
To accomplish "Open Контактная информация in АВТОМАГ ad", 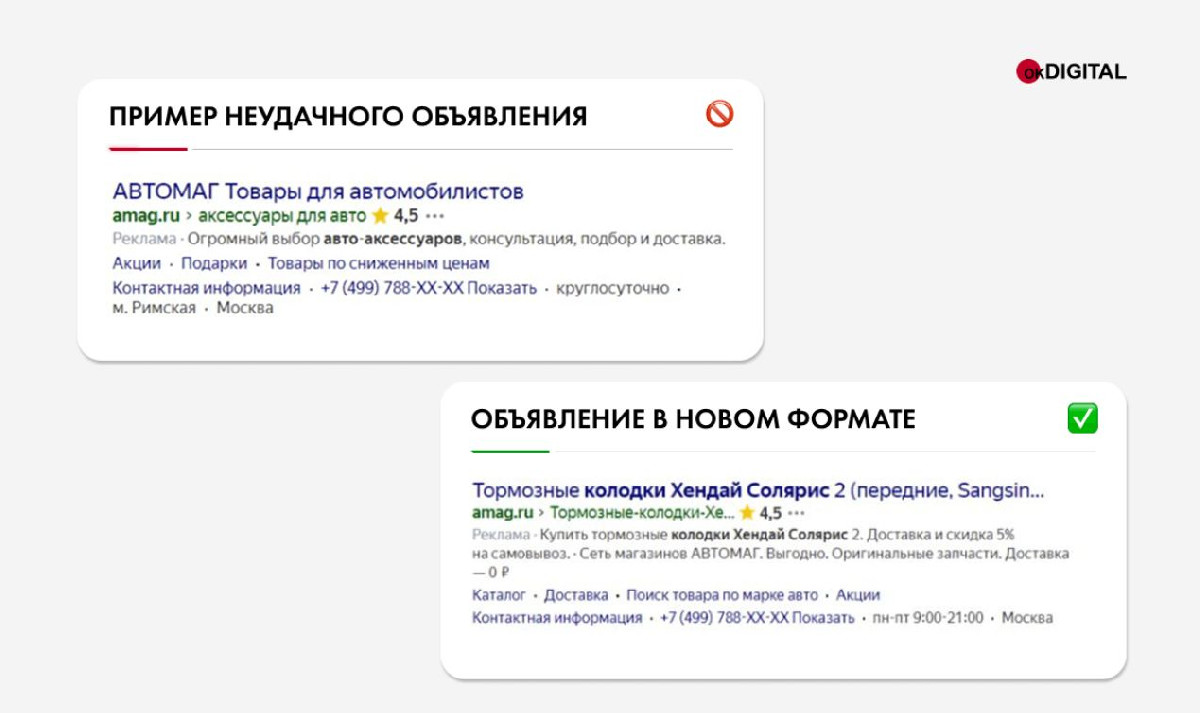I will click(x=206, y=288).
